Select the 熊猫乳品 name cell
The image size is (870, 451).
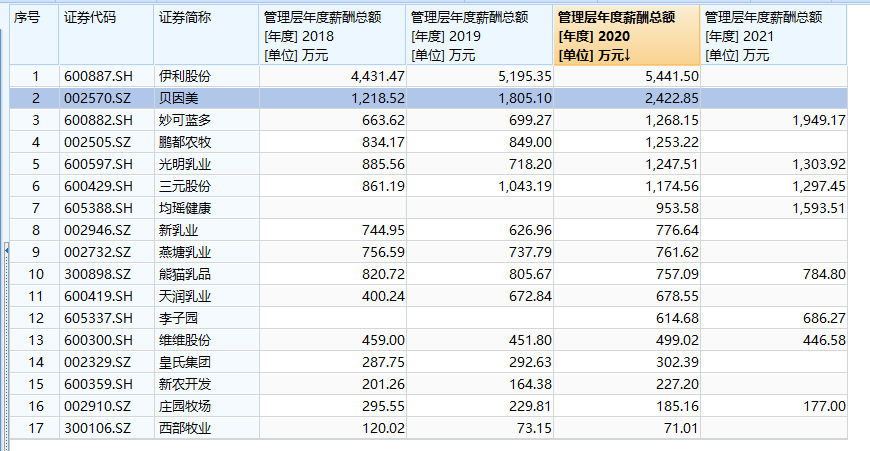pos(185,274)
